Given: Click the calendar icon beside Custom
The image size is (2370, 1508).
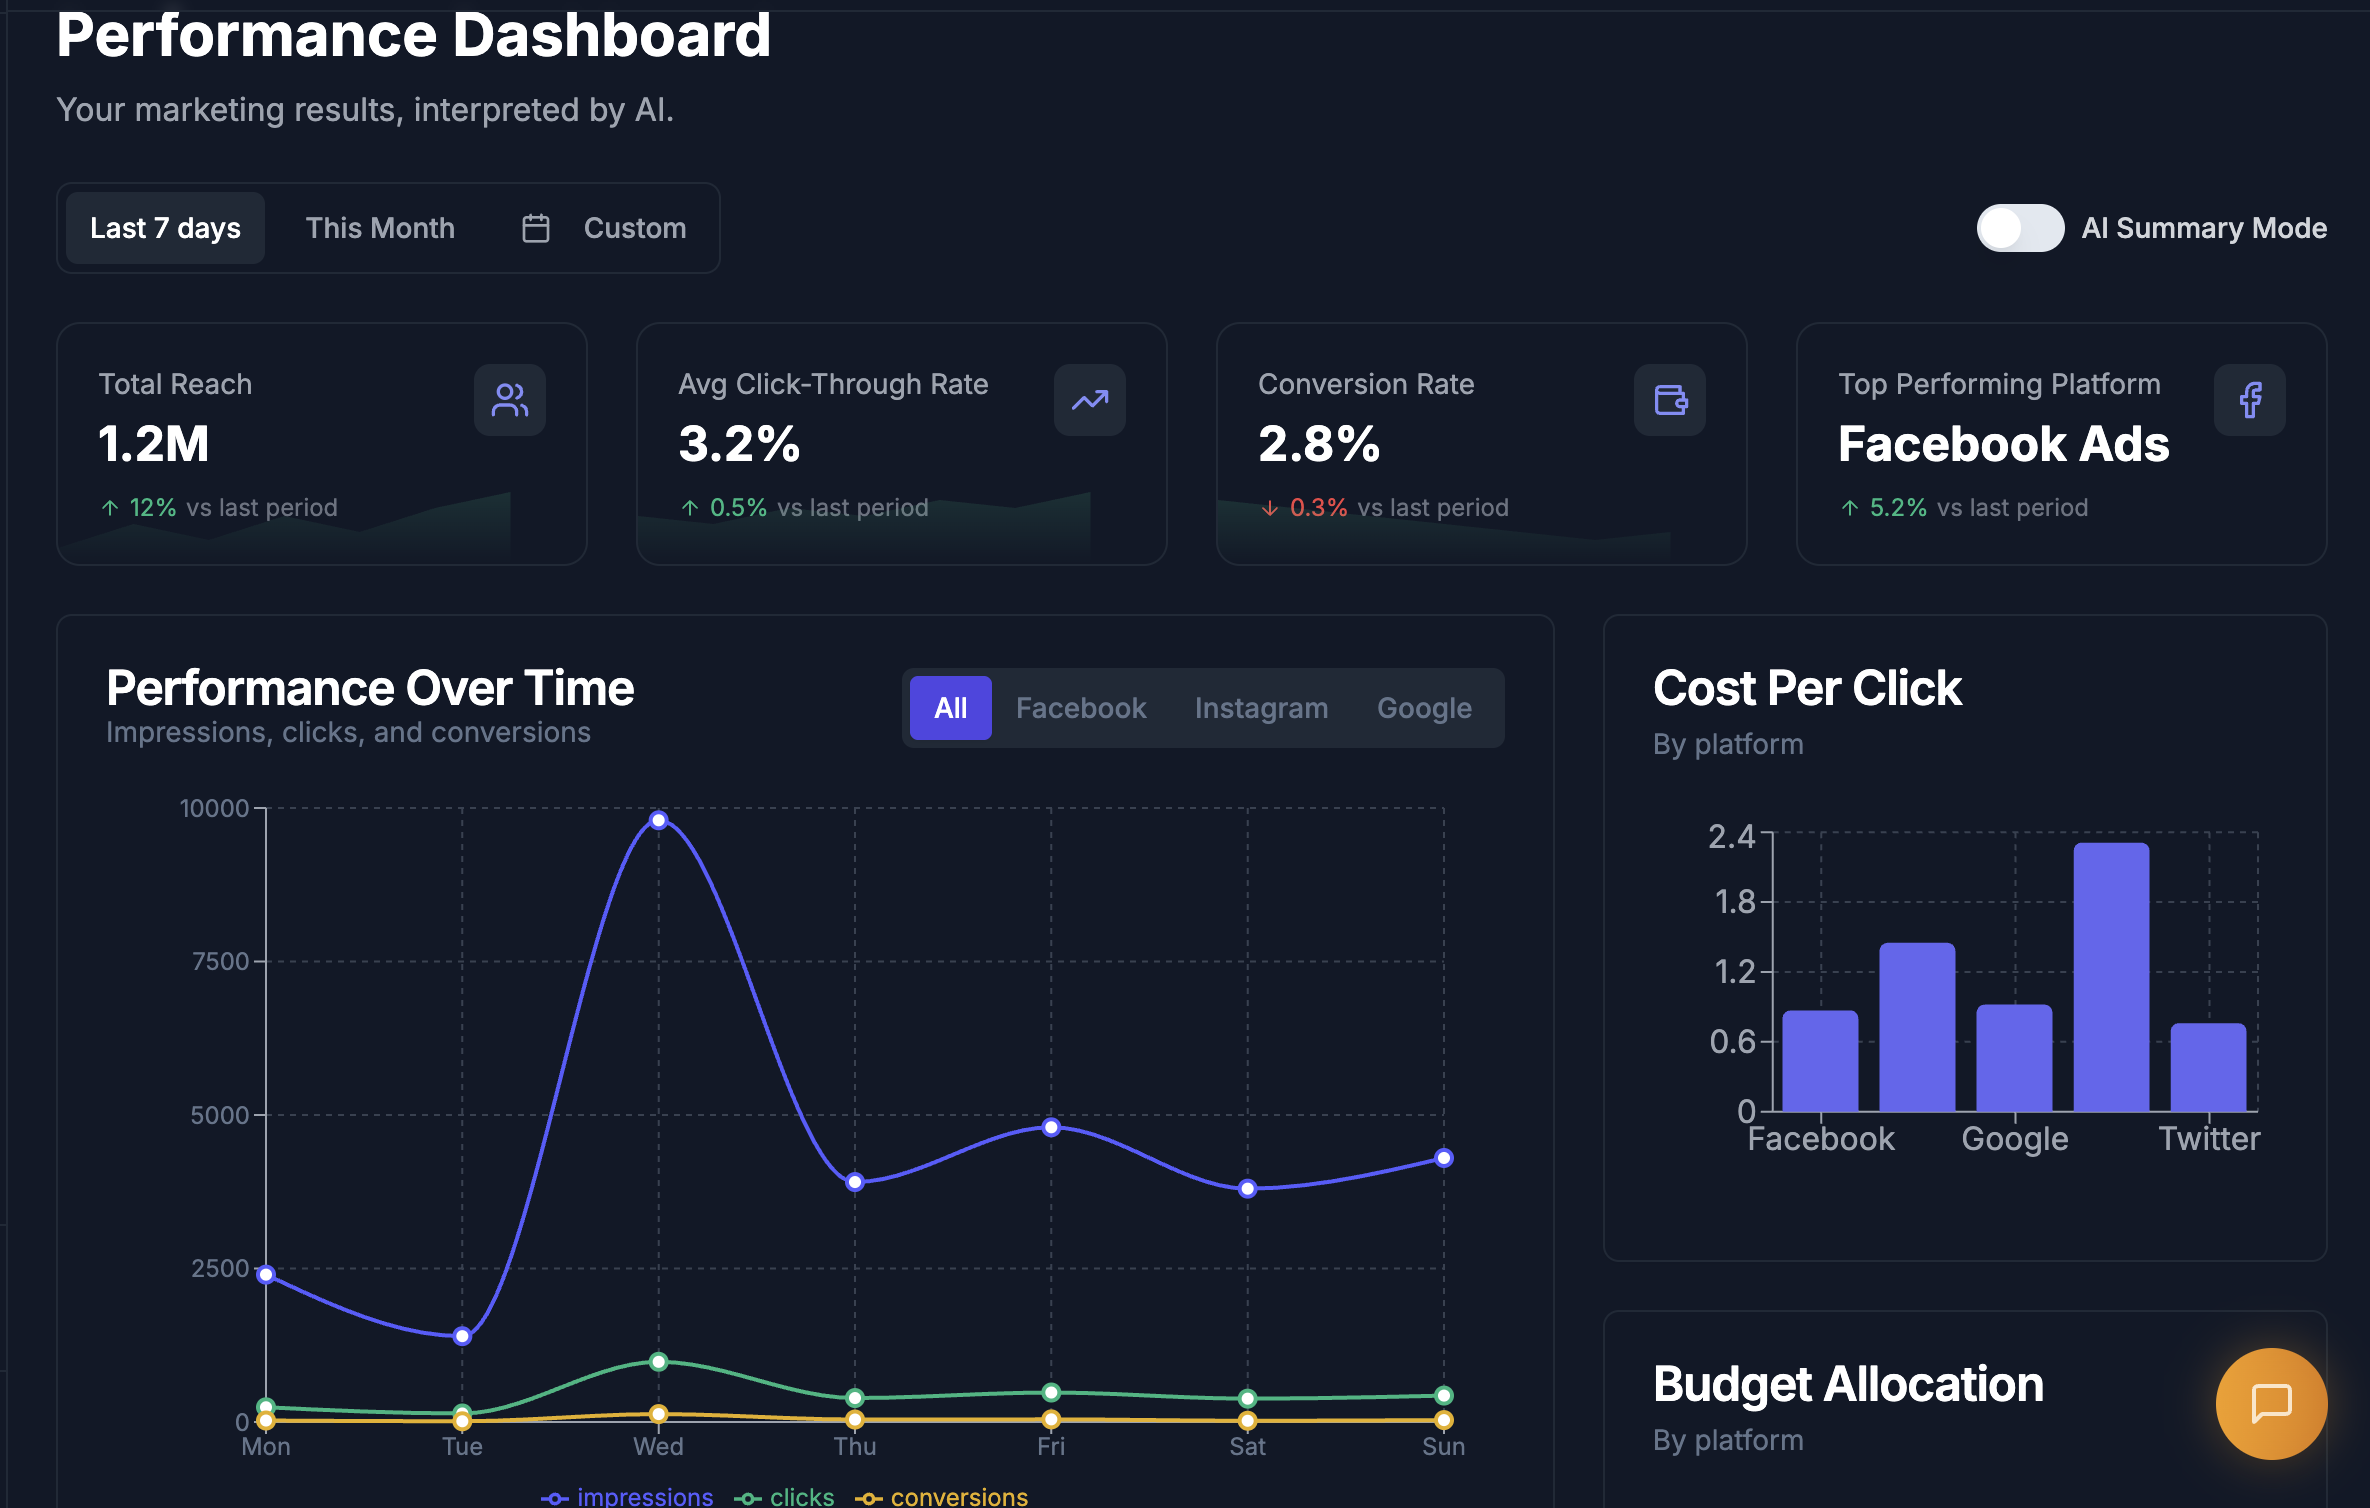Looking at the screenshot, I should pos(536,228).
